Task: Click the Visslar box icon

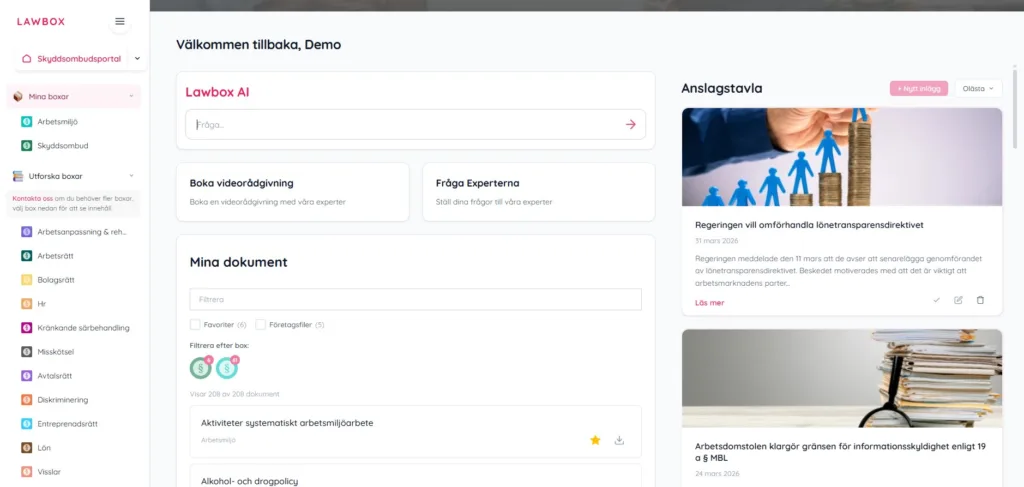Action: pyautogui.click(x=26, y=471)
